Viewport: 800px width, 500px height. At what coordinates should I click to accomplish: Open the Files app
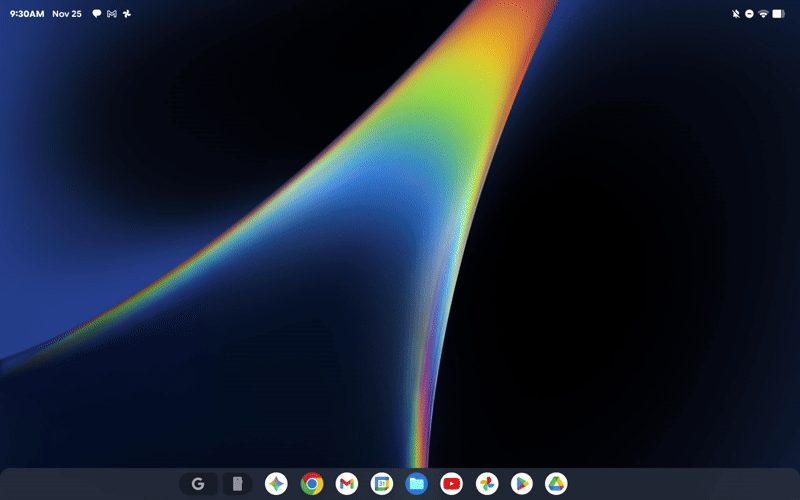pyautogui.click(x=416, y=484)
